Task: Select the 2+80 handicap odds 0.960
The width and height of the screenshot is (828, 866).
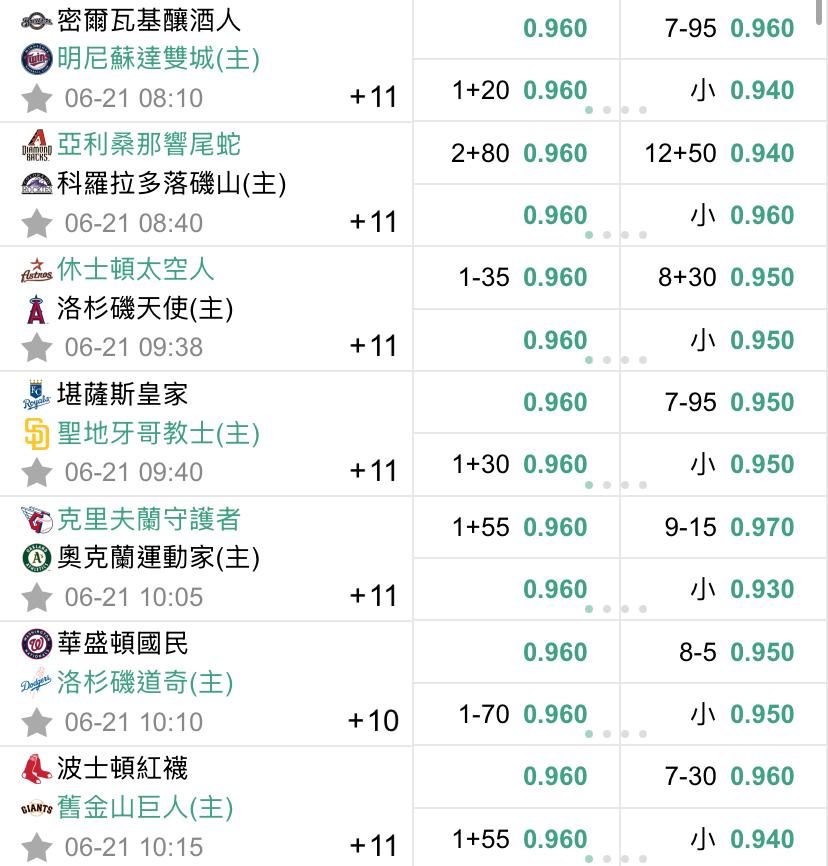Action: (x=517, y=153)
